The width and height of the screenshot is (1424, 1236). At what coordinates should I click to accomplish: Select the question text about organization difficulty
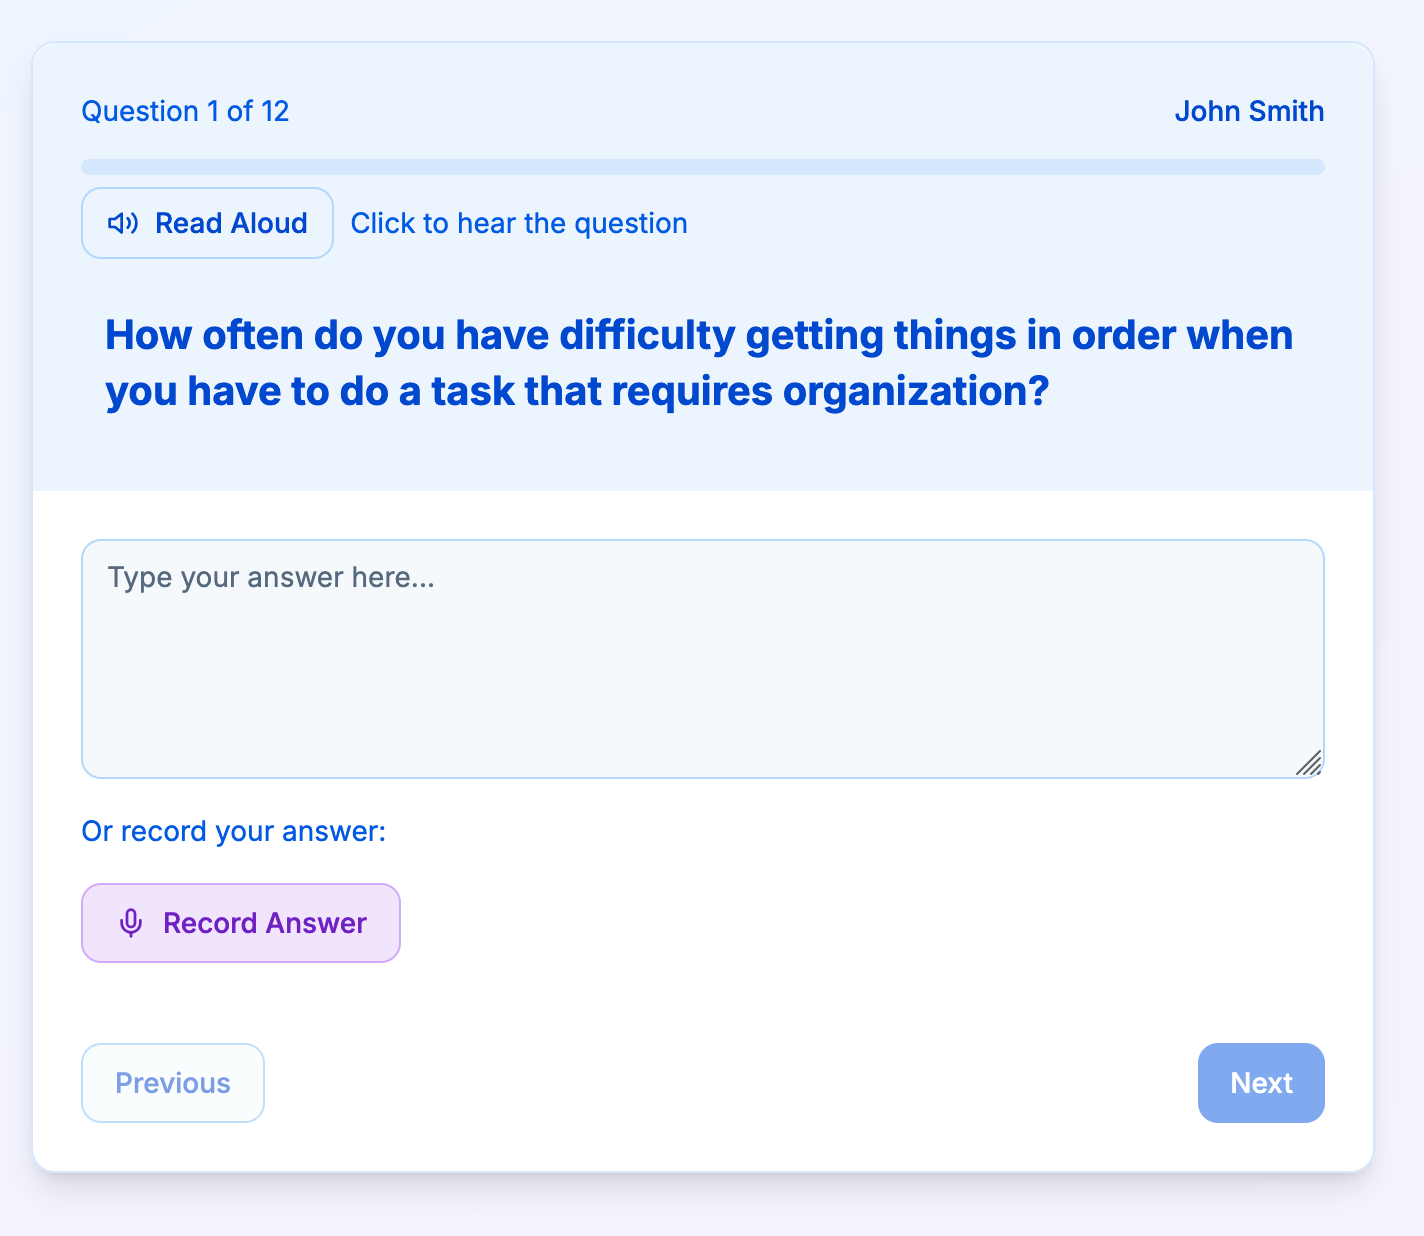(x=699, y=362)
